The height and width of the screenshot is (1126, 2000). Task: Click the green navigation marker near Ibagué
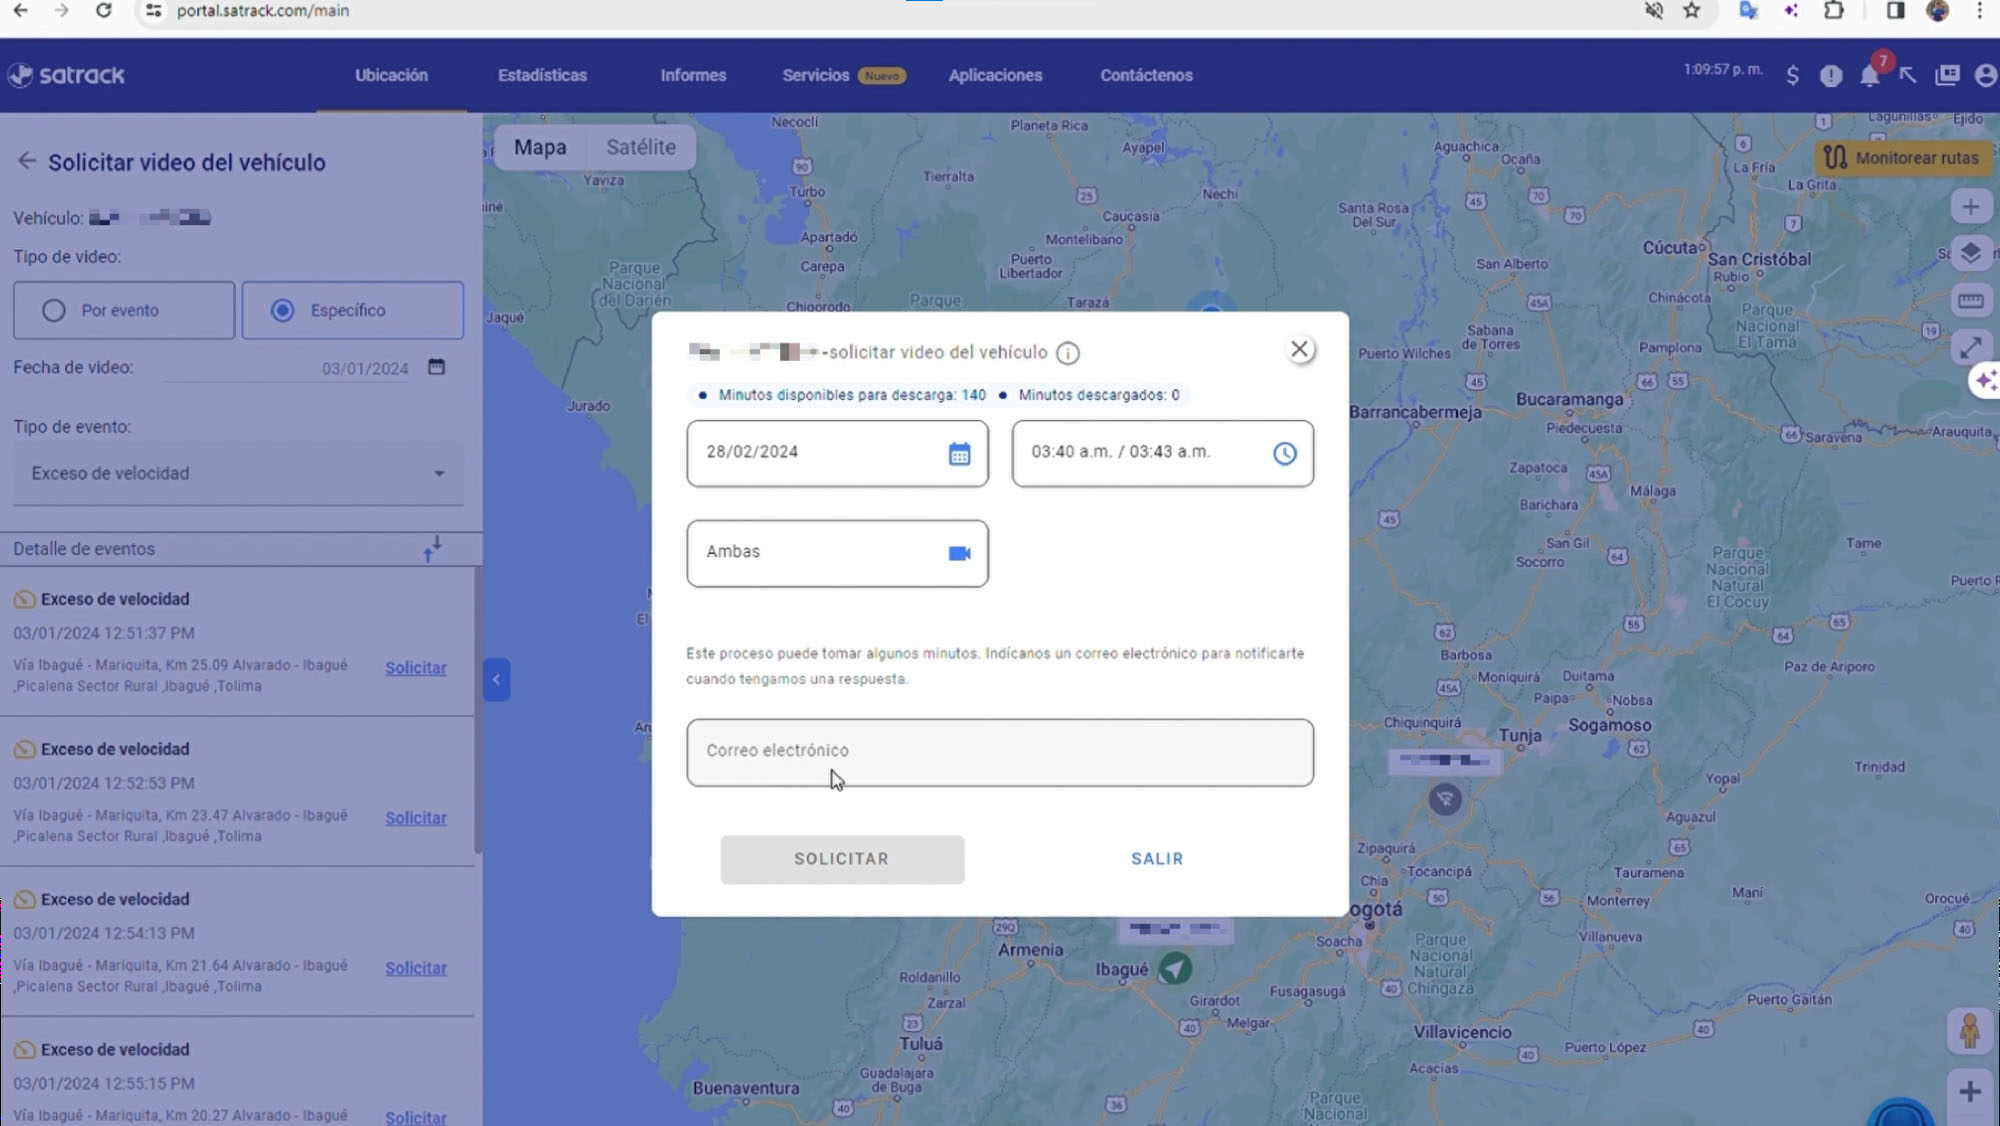1175,967
